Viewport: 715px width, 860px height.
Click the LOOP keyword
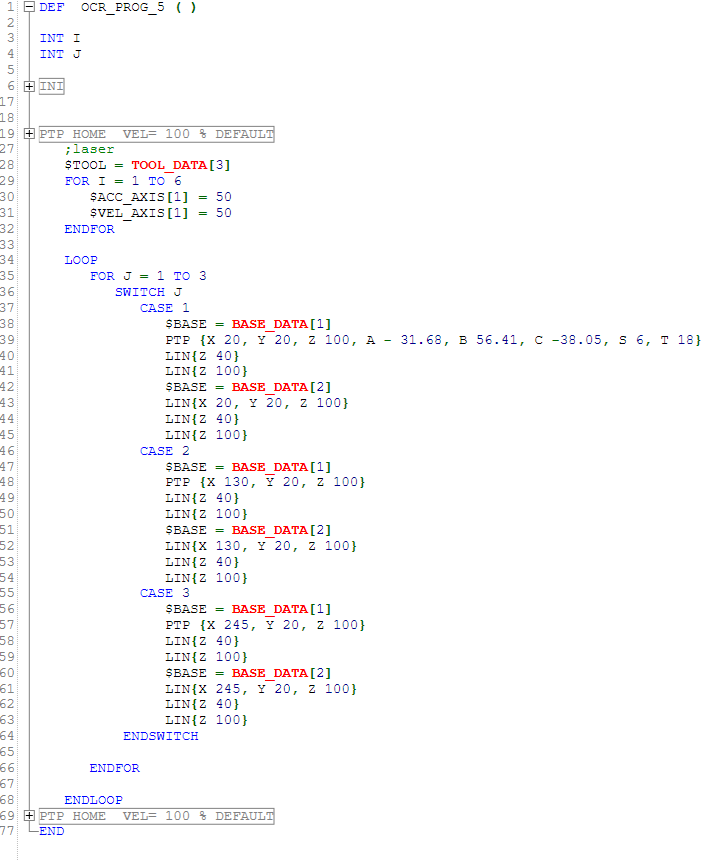[x=81, y=260]
